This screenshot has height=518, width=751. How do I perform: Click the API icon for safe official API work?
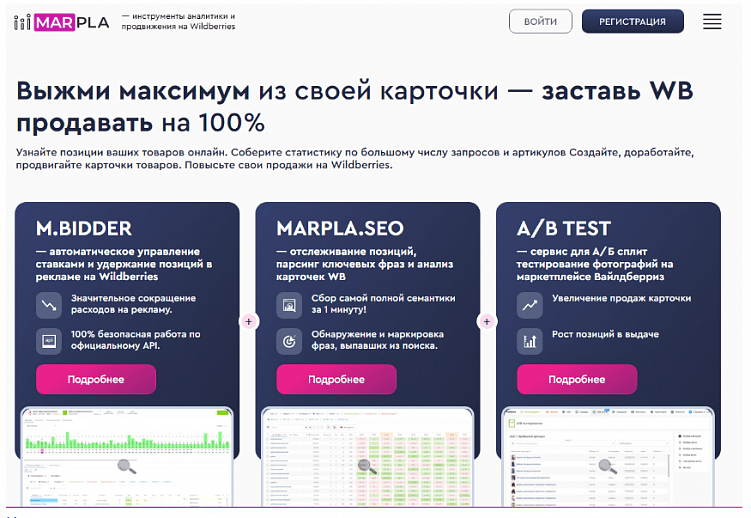49,341
